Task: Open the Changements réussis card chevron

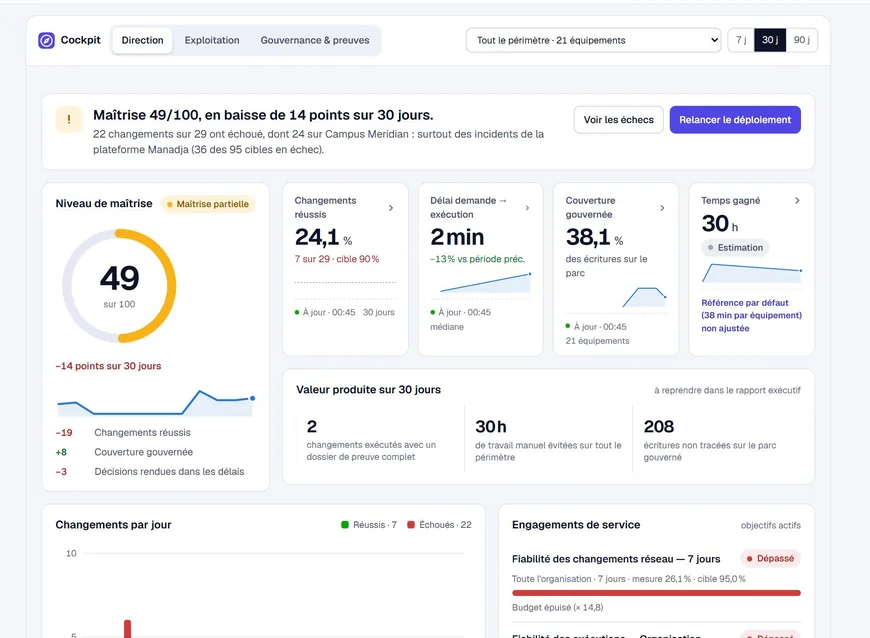Action: coord(391,208)
